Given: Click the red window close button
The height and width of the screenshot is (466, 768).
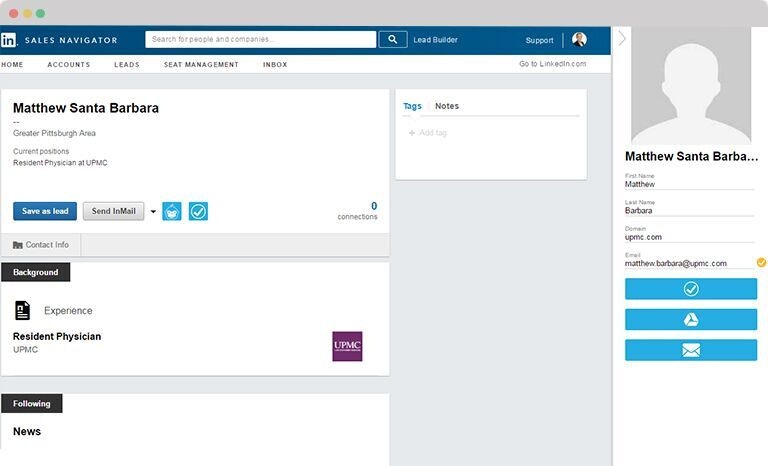Looking at the screenshot, I should click(x=14, y=14).
